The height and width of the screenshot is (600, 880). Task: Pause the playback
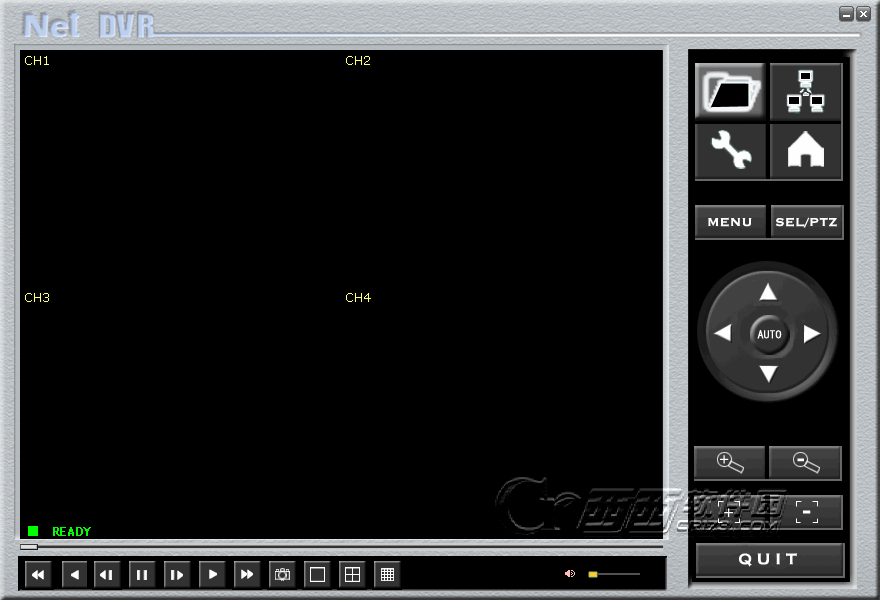tap(141, 574)
